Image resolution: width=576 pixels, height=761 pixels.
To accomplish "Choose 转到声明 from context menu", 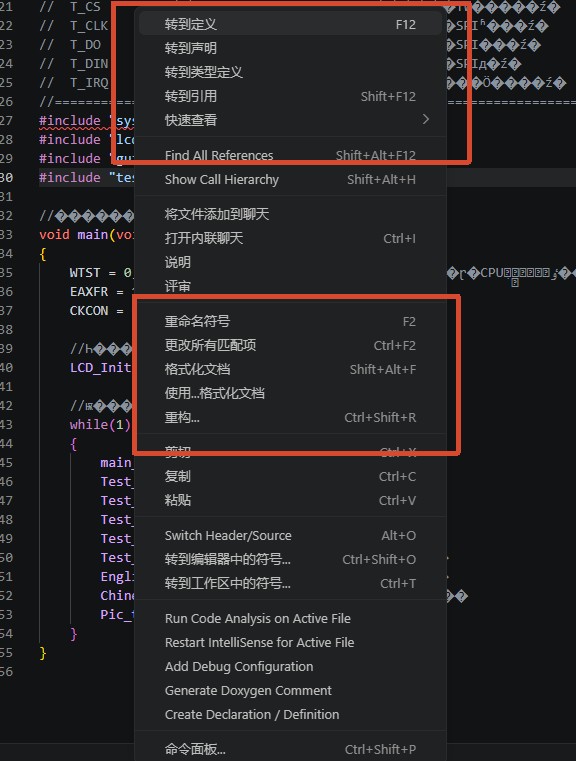I will 290,48.
